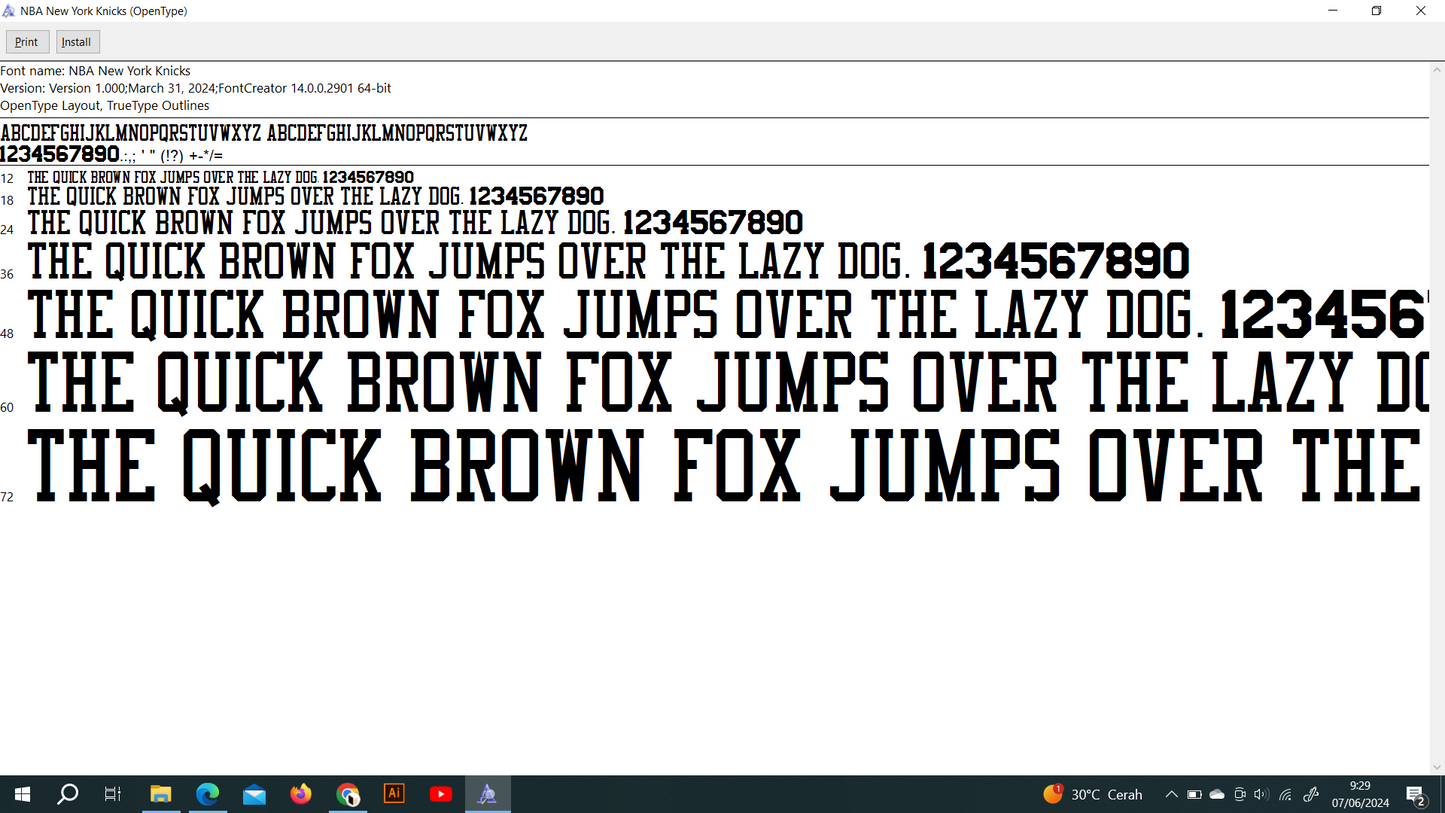Open taskbar Search magnifier

tap(68, 794)
